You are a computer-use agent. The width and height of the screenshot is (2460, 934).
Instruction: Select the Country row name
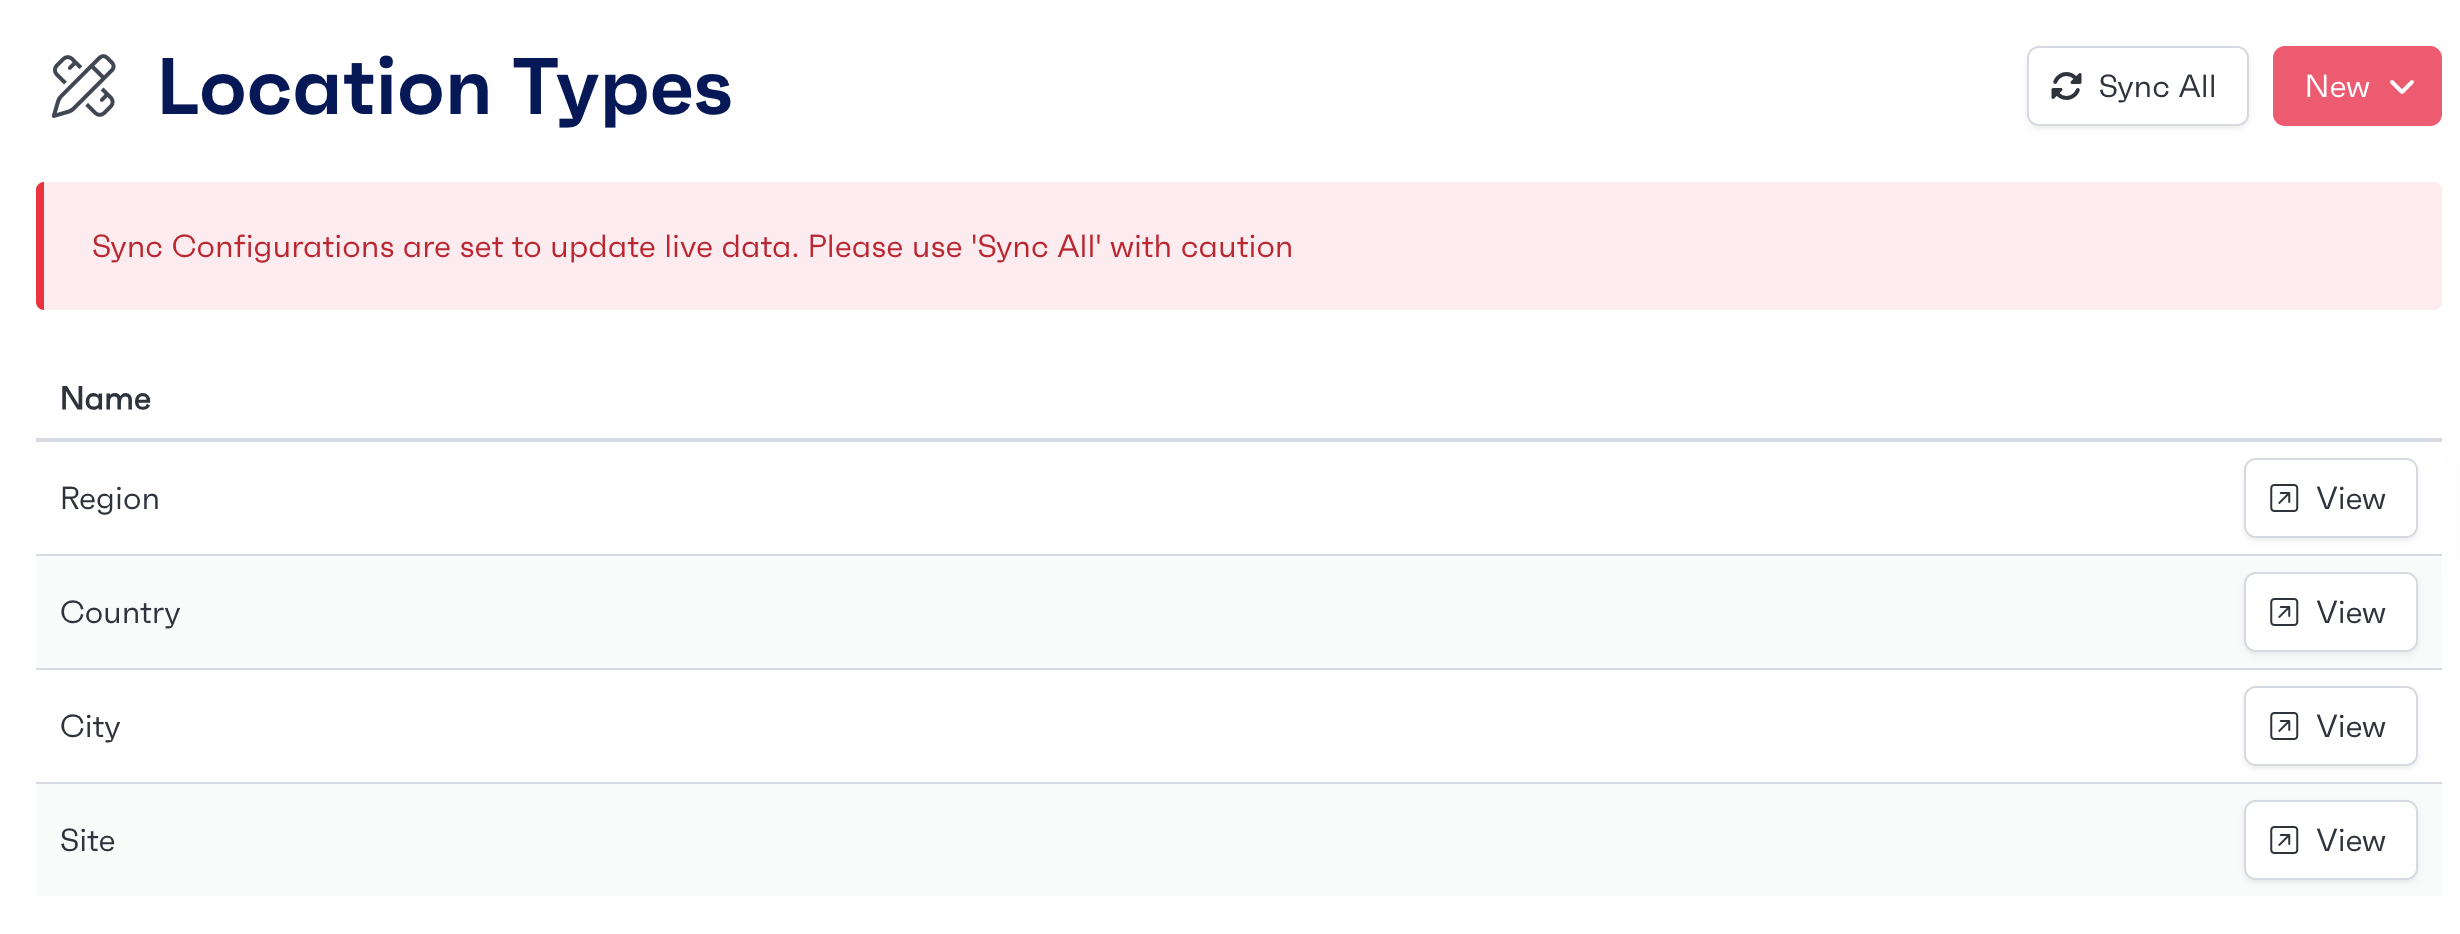click(x=120, y=612)
